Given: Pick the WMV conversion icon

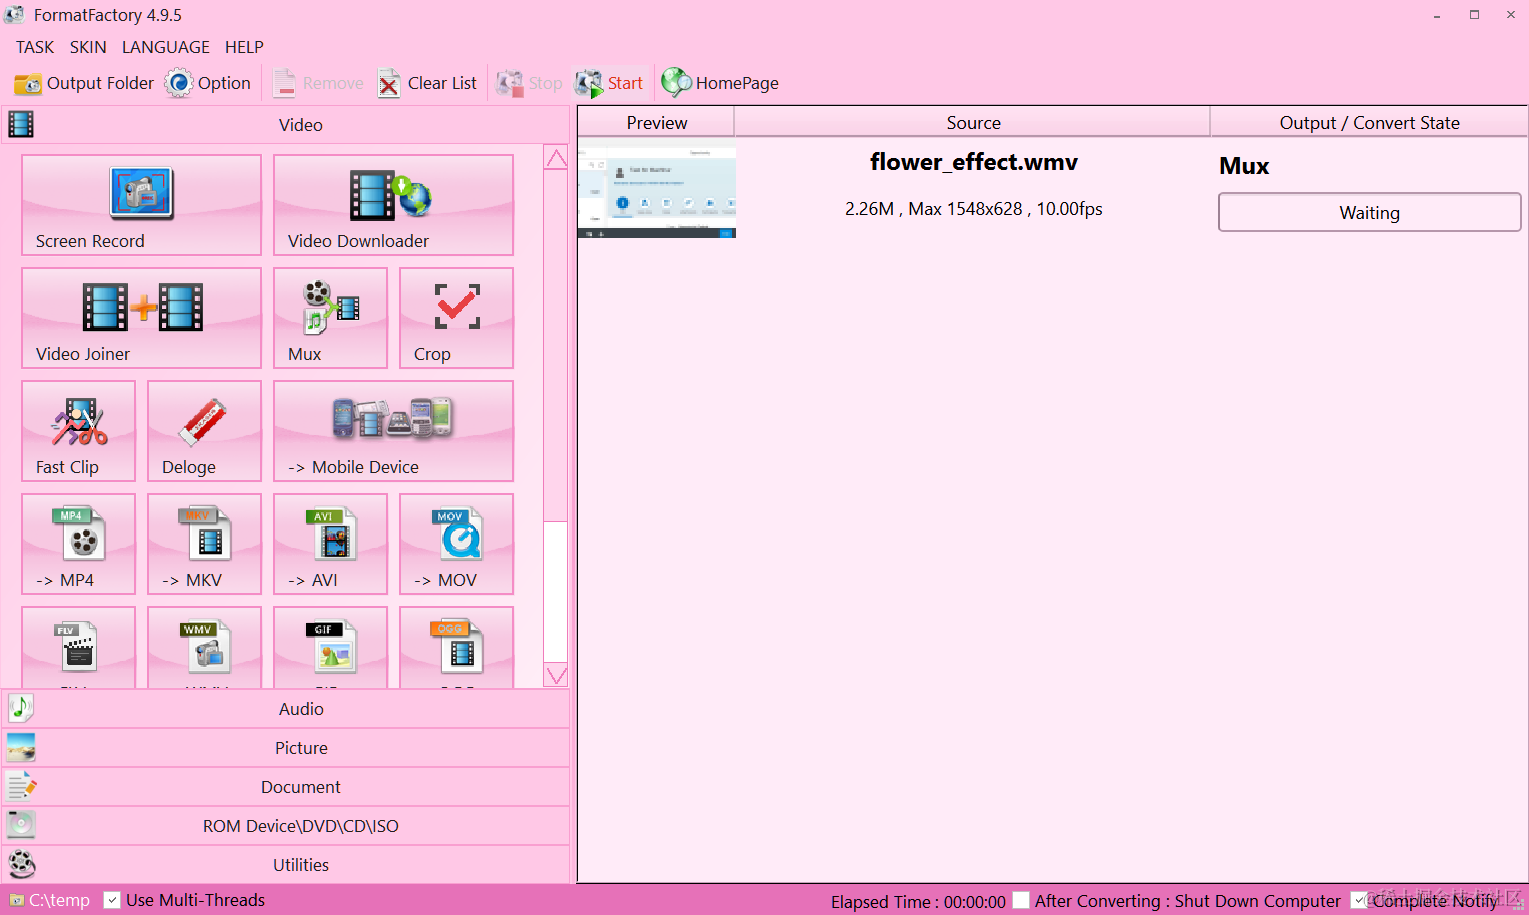Looking at the screenshot, I should [204, 647].
